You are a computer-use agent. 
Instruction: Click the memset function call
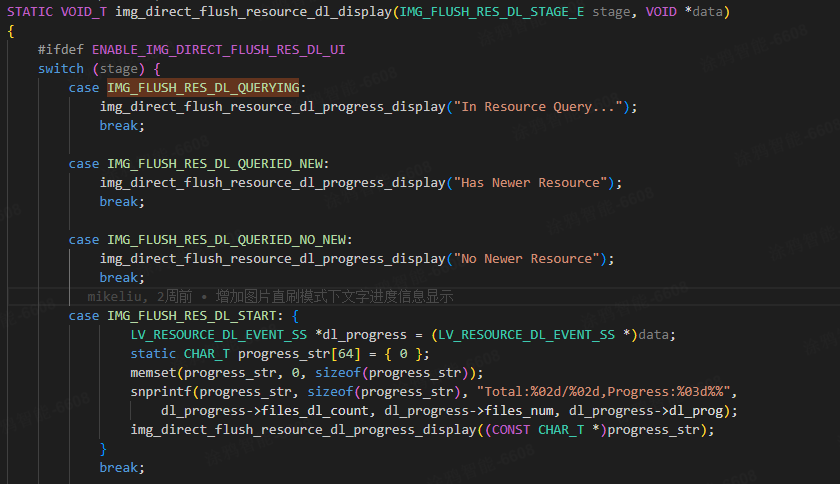tap(153, 373)
